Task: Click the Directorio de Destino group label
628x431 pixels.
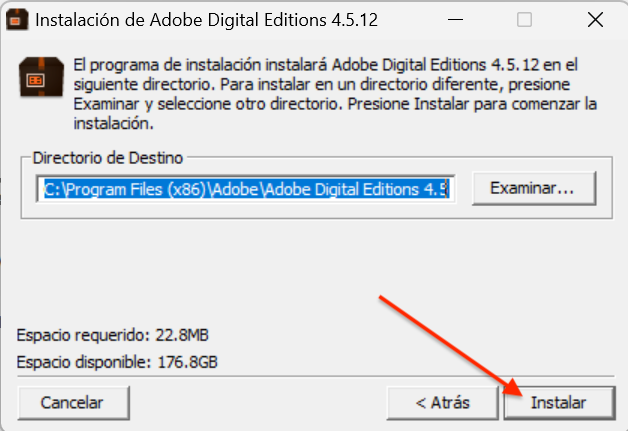Action: [108, 158]
